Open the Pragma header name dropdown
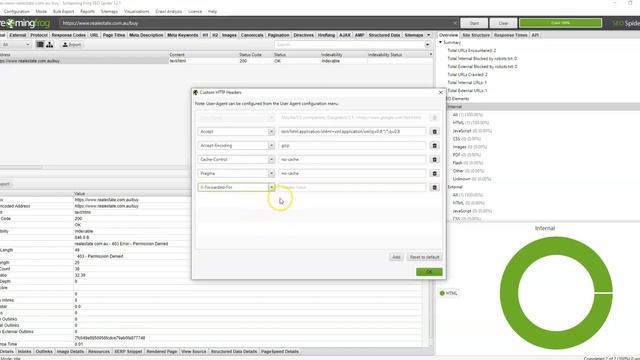The image size is (640, 360). tap(271, 173)
